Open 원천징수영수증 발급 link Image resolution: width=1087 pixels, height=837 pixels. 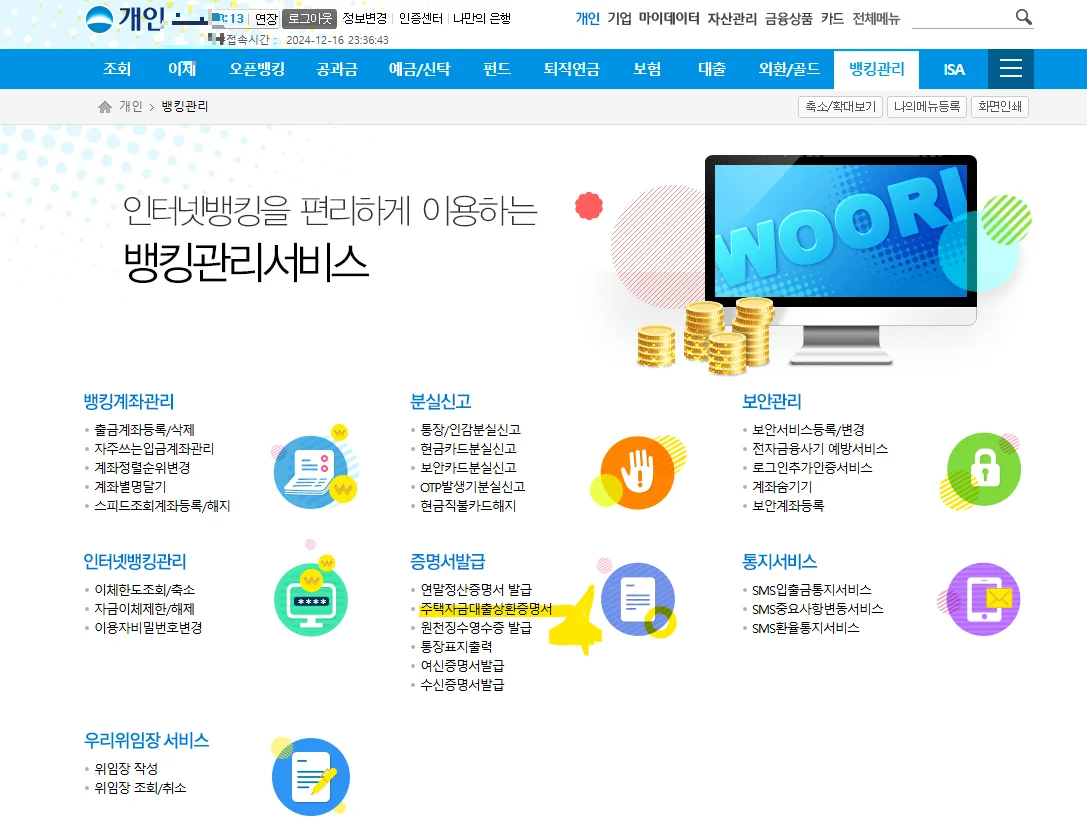coord(476,628)
